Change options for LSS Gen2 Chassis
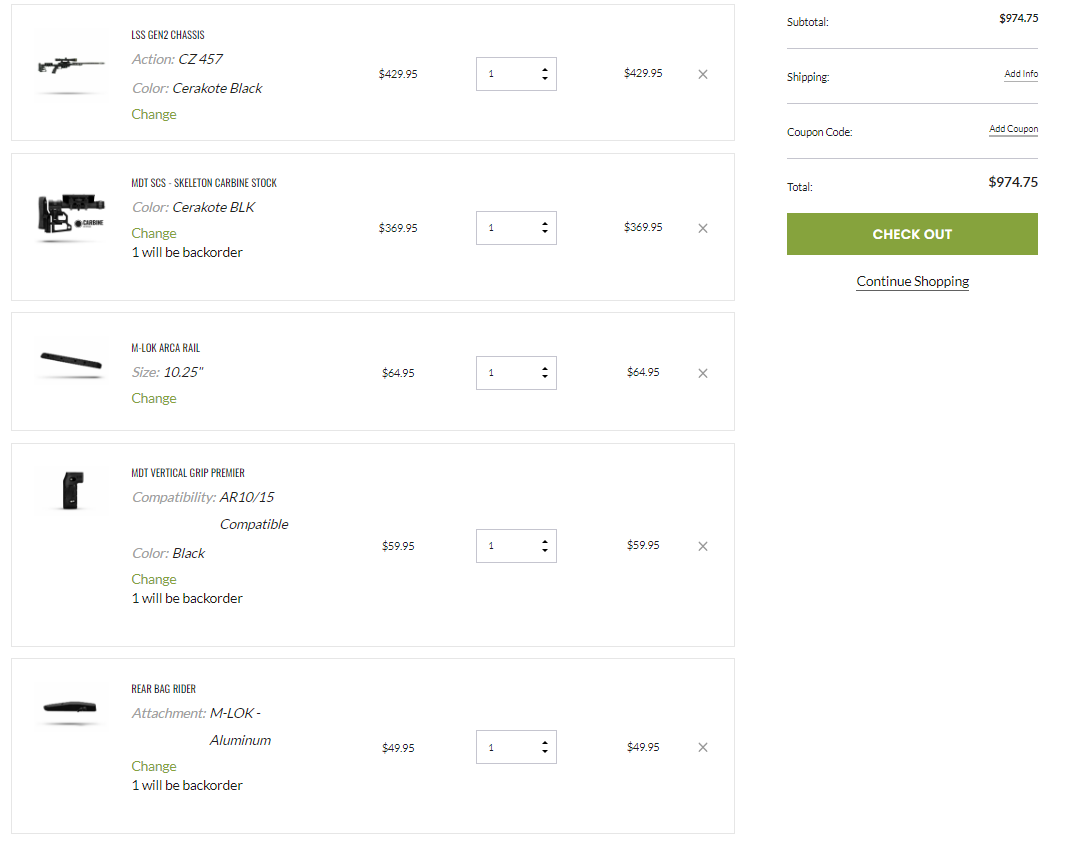The image size is (1070, 845). 154,115
